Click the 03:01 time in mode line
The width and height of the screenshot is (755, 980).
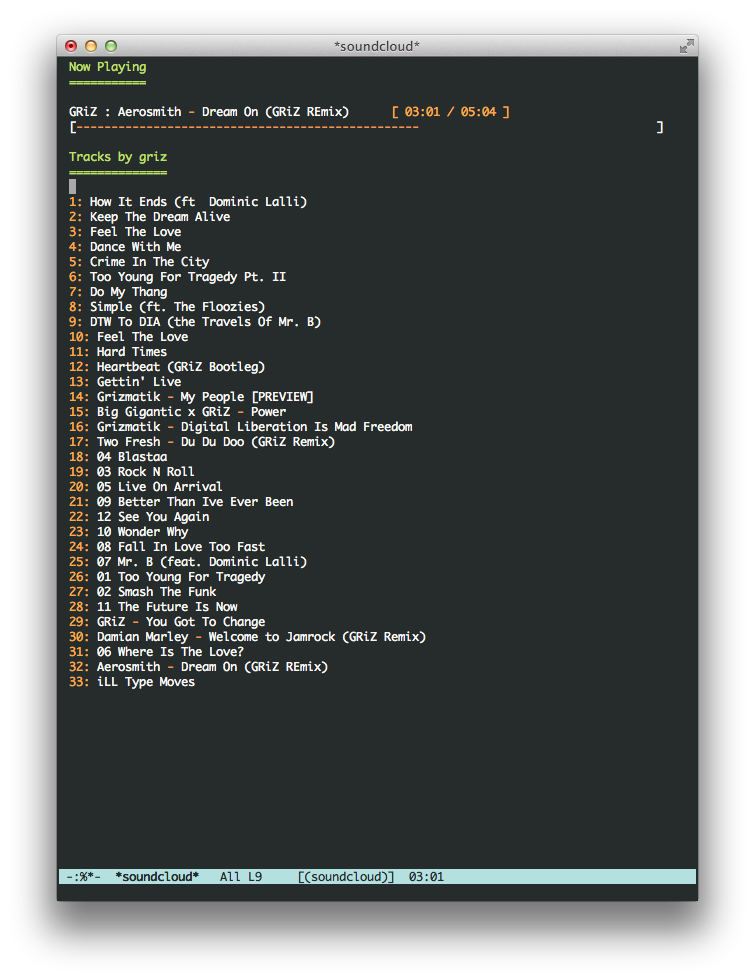(x=426, y=877)
